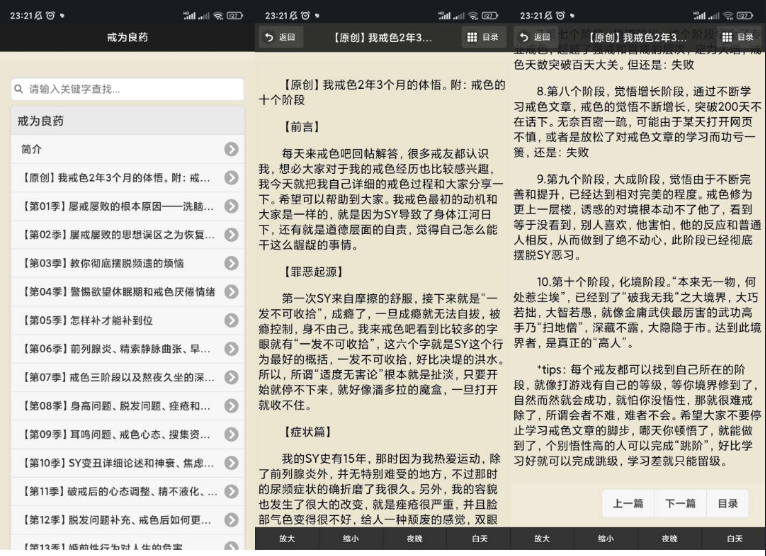Open the 目录 grid icon in the rightmost reader header

click(x=738, y=37)
